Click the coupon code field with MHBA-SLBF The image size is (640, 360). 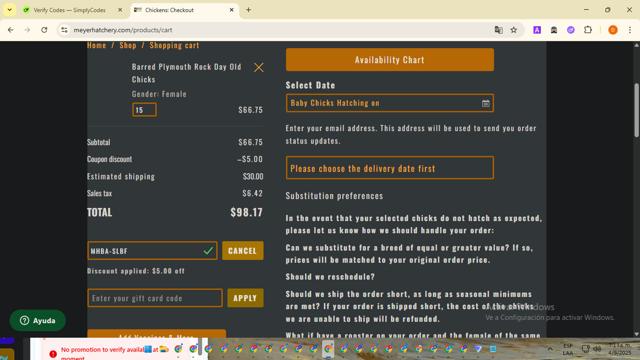152,251
